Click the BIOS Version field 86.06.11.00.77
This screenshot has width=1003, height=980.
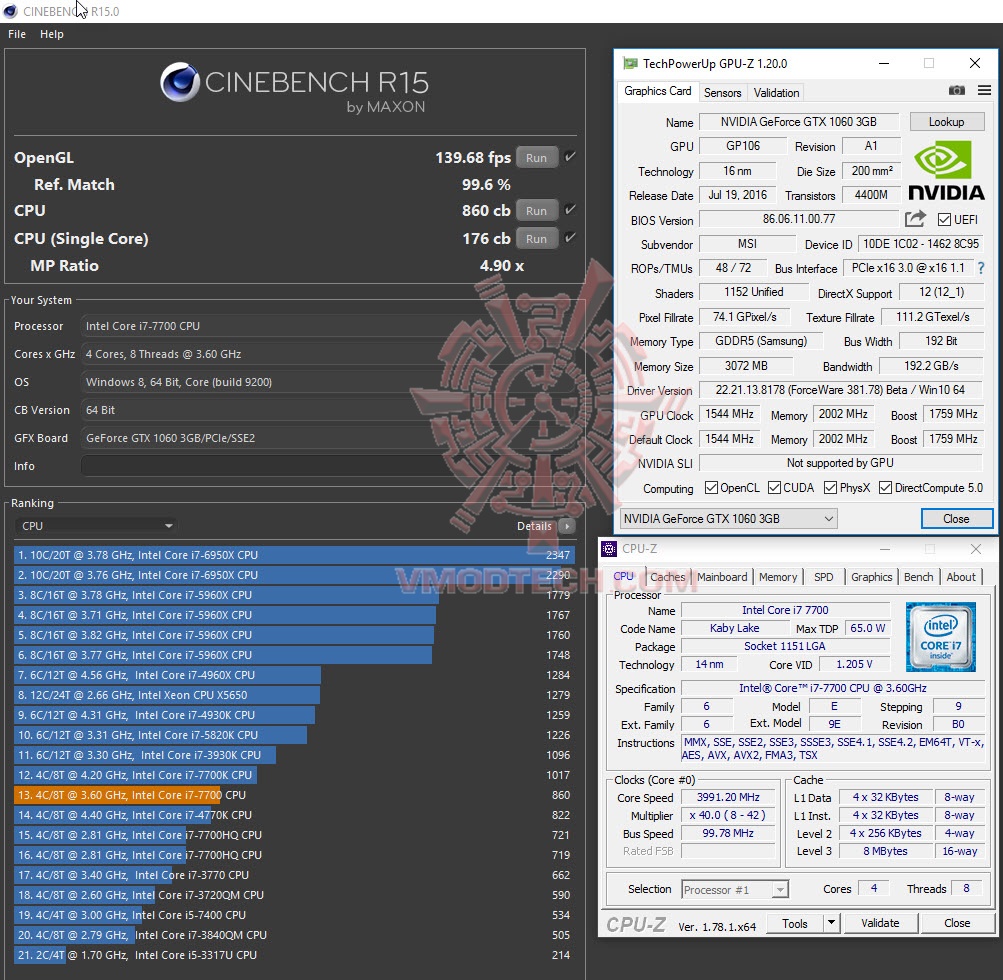[799, 219]
